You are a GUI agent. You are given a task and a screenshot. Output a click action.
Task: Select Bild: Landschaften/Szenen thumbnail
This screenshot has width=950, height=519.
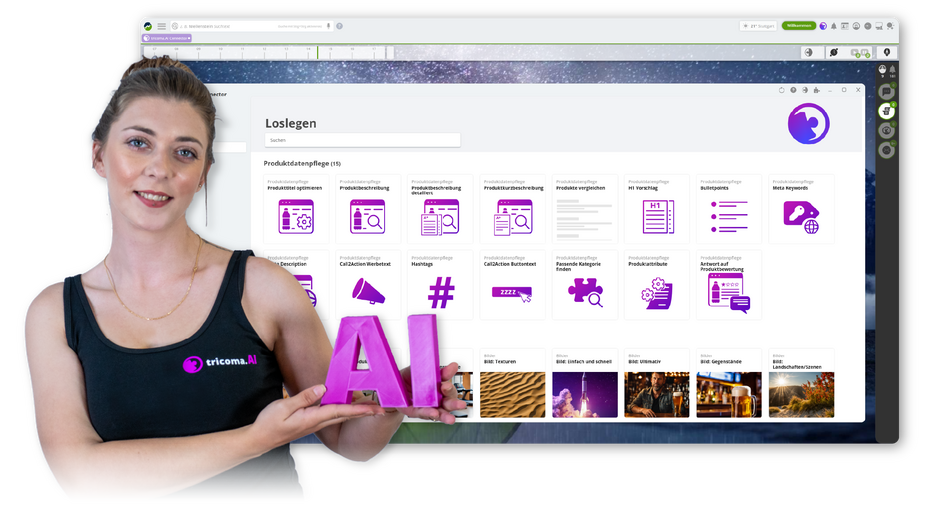pos(802,394)
